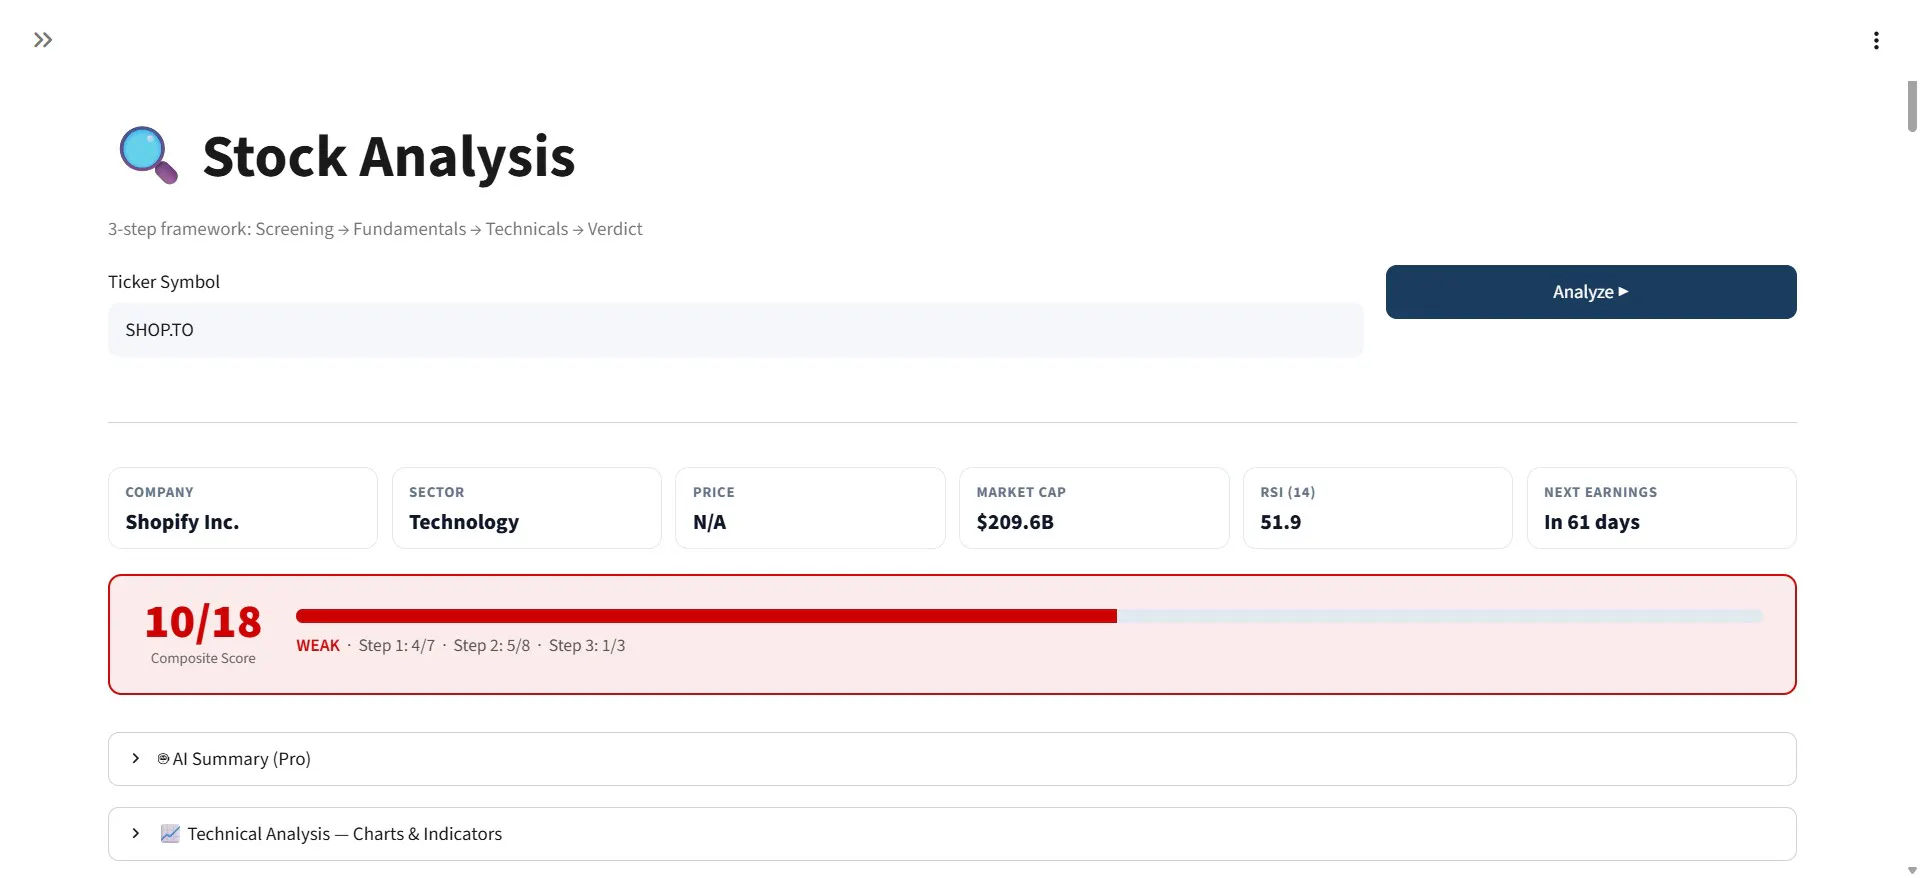Click the magnifying glass logo icon
This screenshot has height=878, width=1920.
pyautogui.click(x=149, y=155)
